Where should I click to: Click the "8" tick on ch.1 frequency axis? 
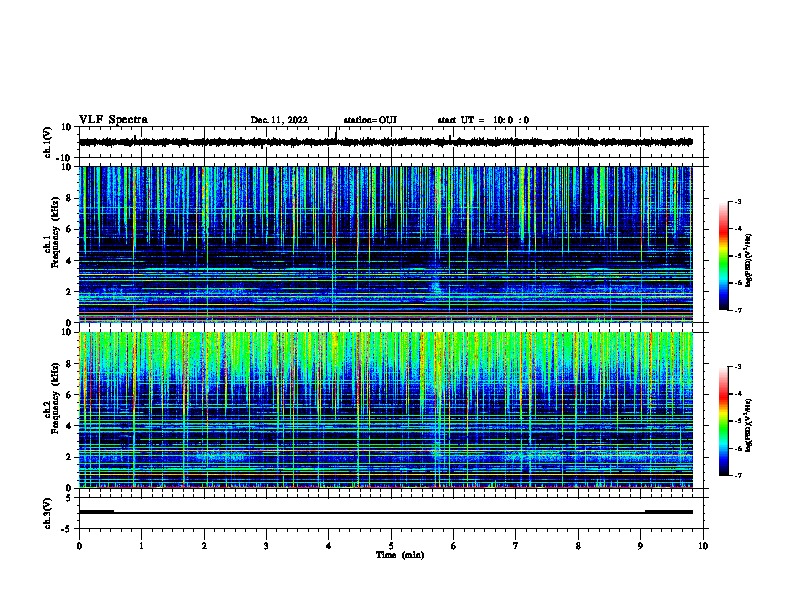coord(70,198)
